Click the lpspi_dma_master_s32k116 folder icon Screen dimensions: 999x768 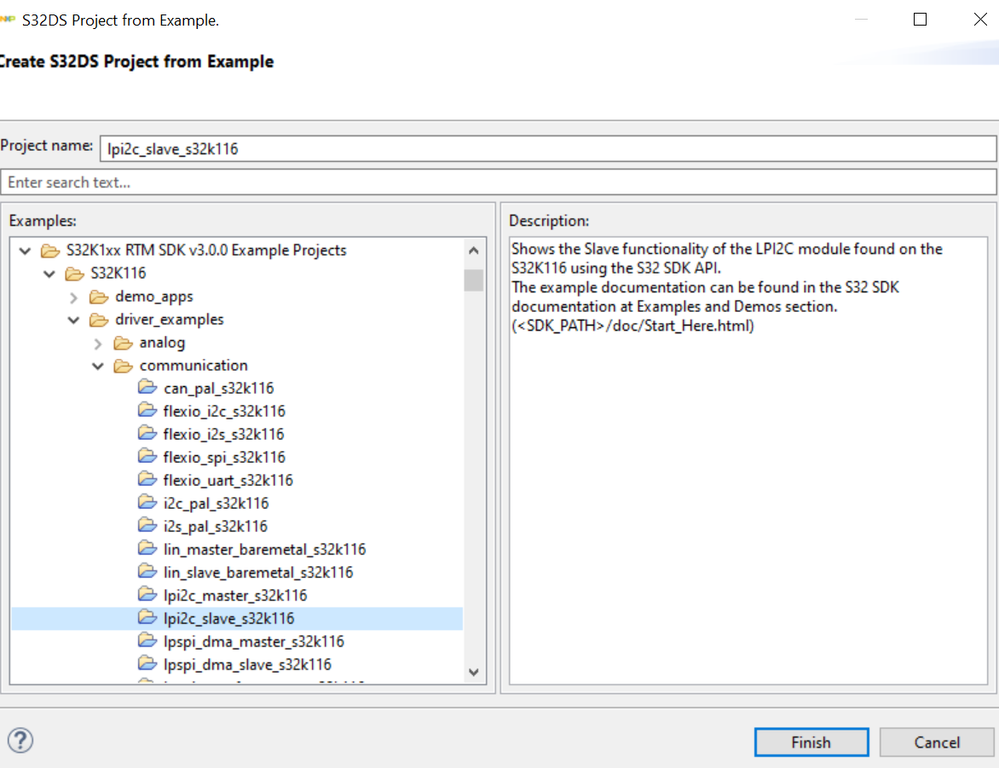tap(147, 641)
